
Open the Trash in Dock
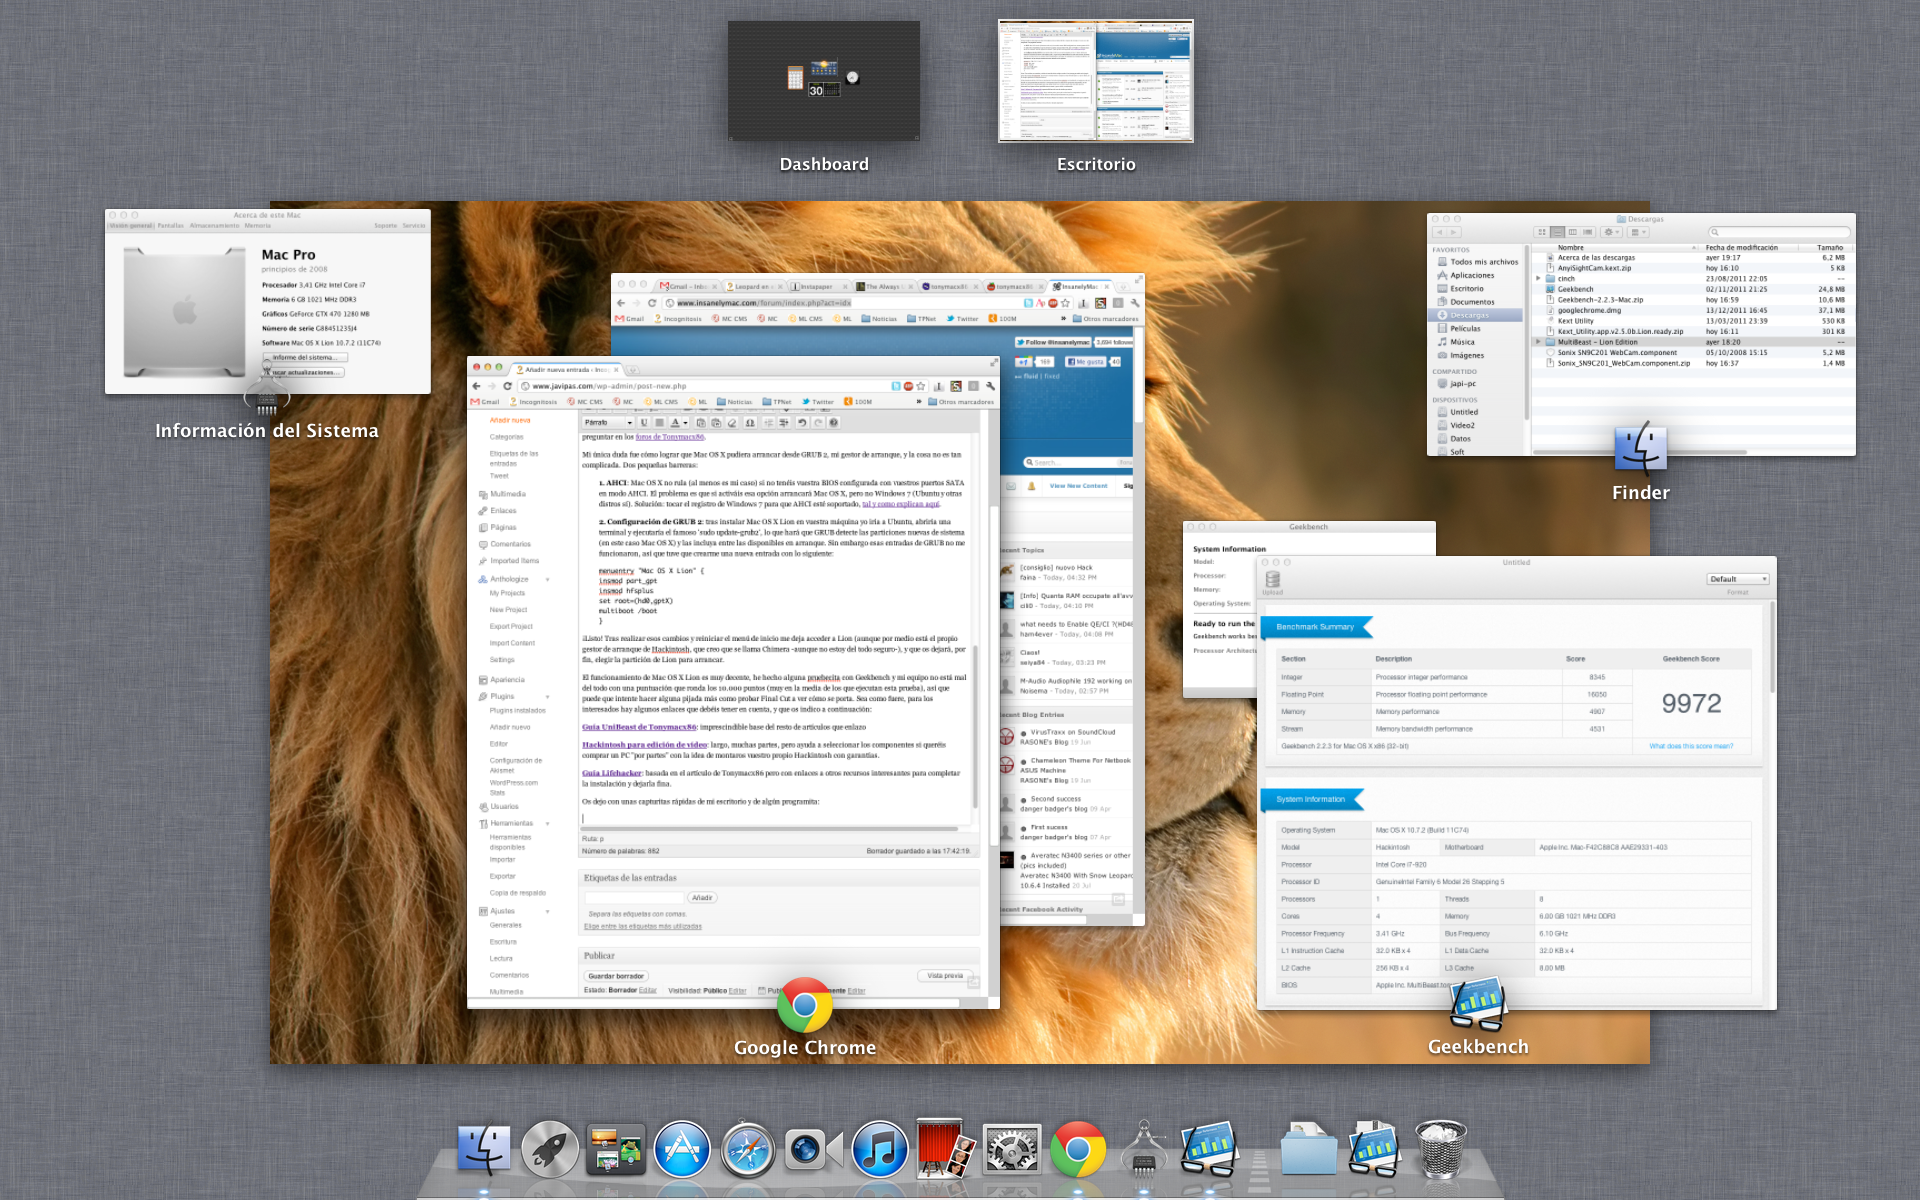click(1441, 1148)
